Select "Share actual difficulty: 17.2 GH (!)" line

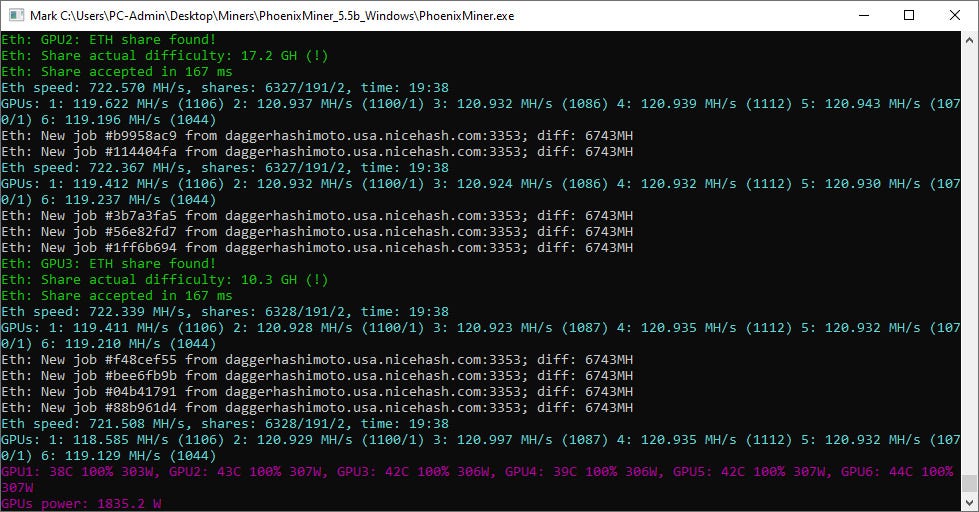tap(165, 56)
